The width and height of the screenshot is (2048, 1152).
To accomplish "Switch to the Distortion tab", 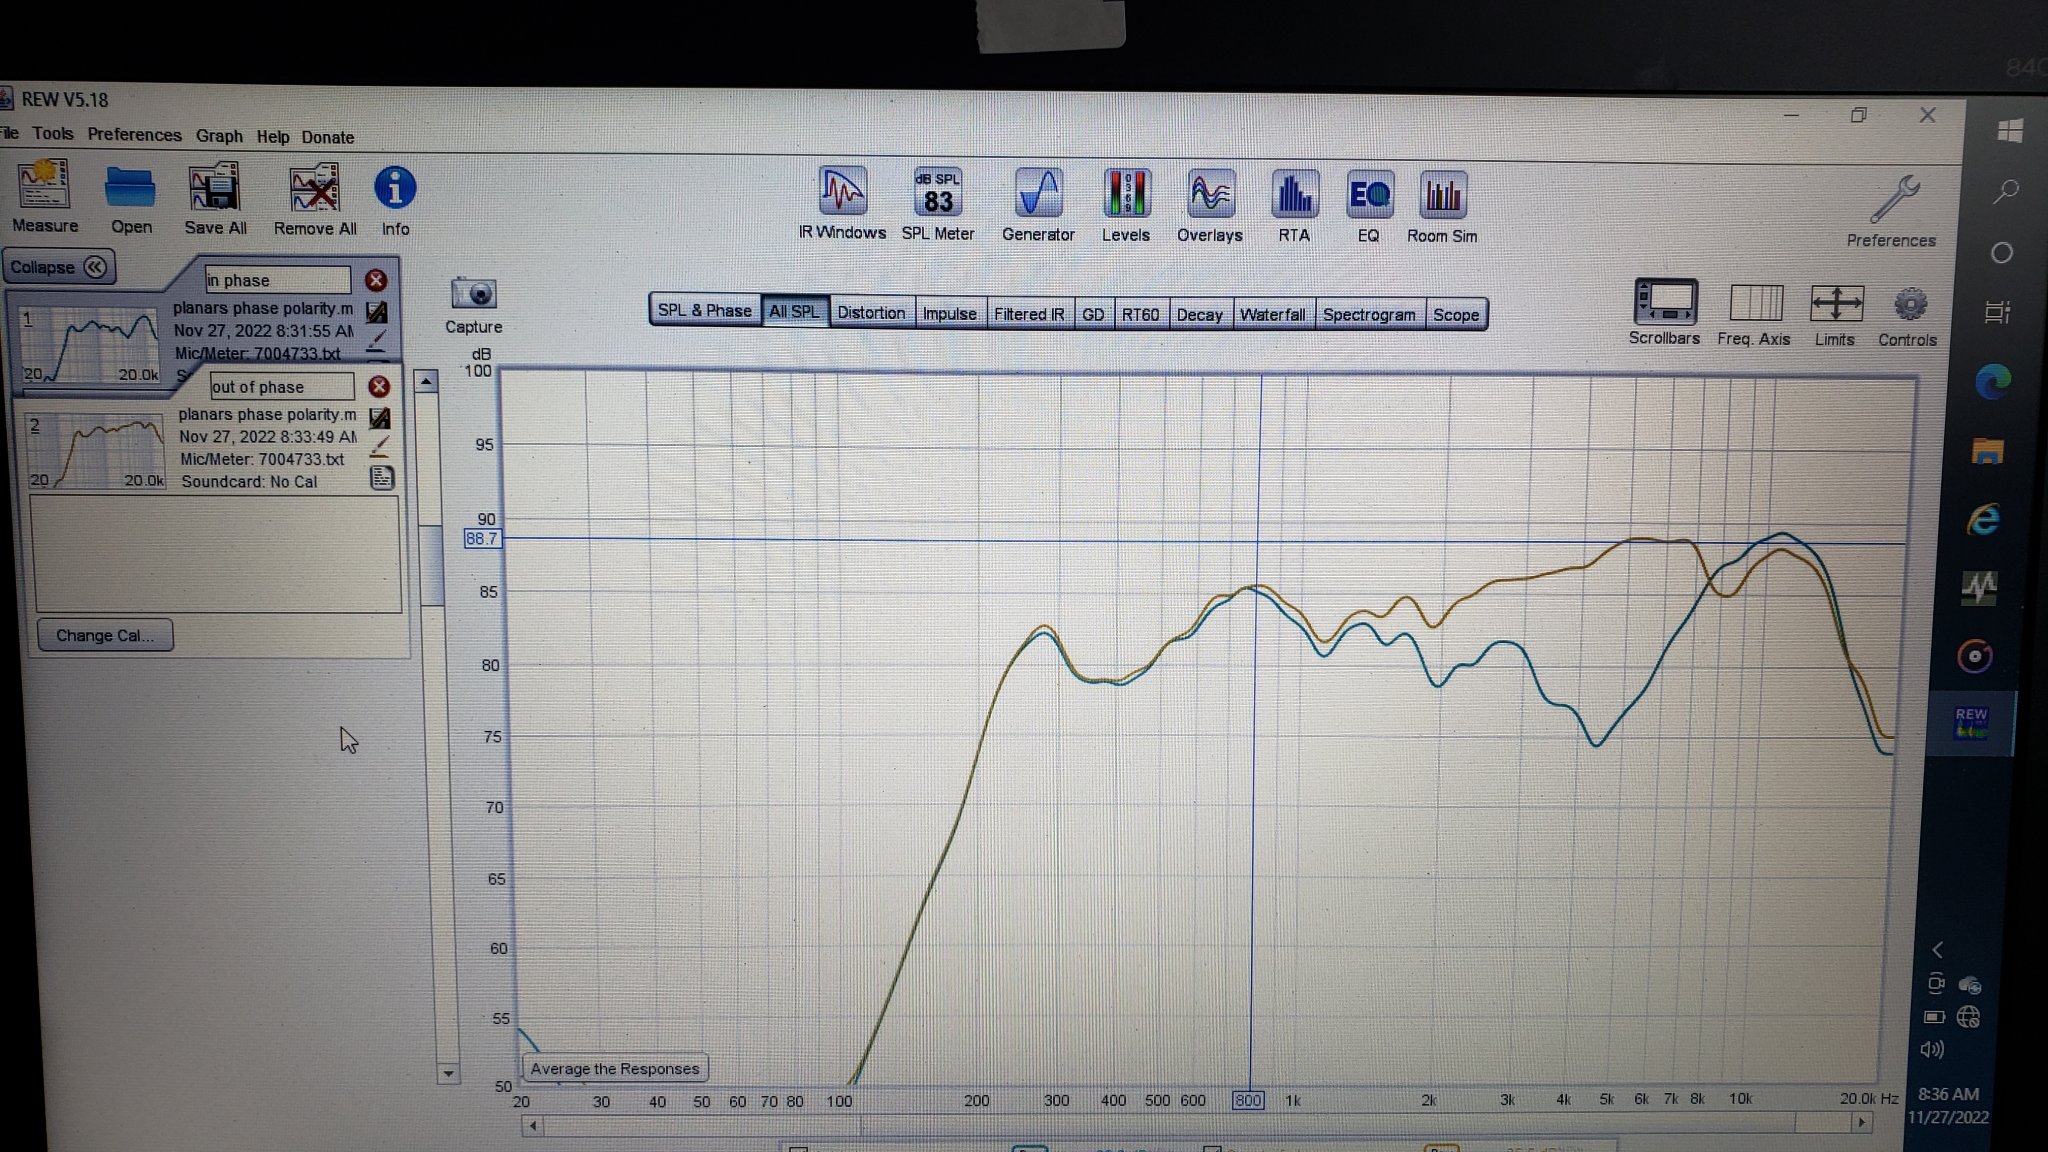I will [x=871, y=313].
